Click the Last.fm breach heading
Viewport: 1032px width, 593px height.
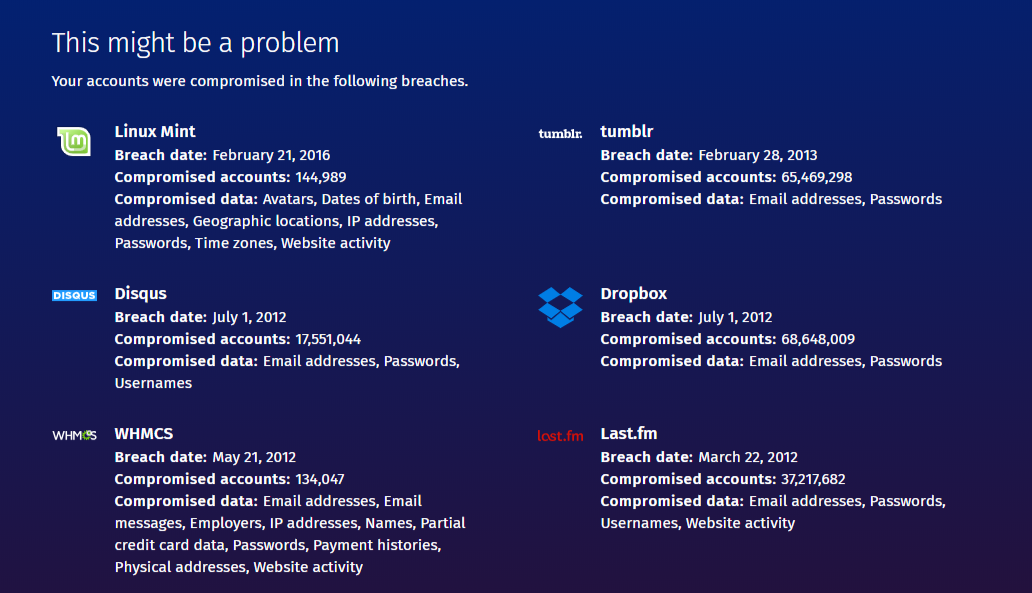pos(629,433)
